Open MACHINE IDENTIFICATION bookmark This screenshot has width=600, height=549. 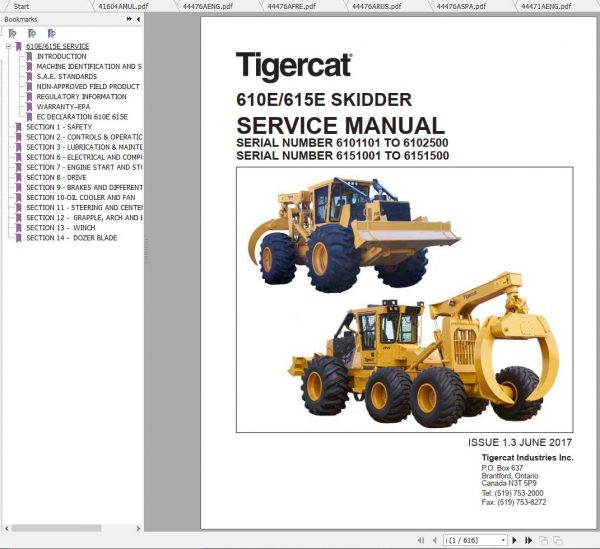89,67
